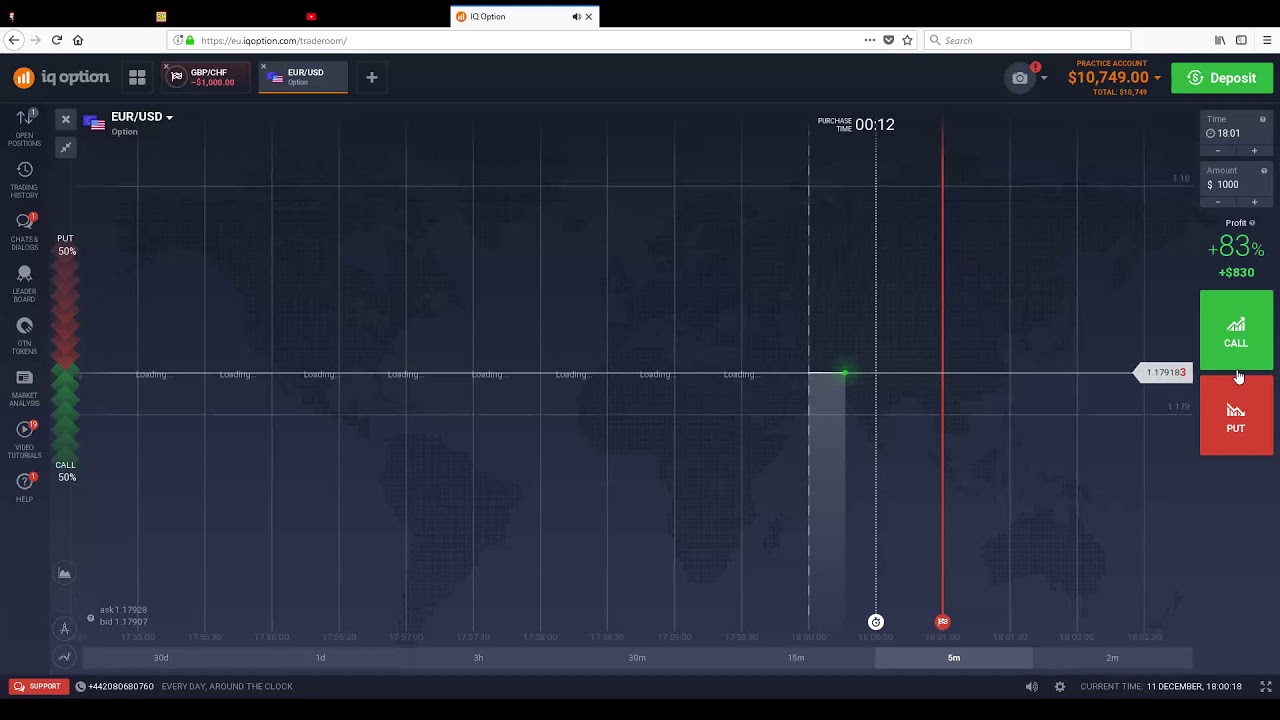Reload the browser page
1280x720 pixels.
[56, 40]
